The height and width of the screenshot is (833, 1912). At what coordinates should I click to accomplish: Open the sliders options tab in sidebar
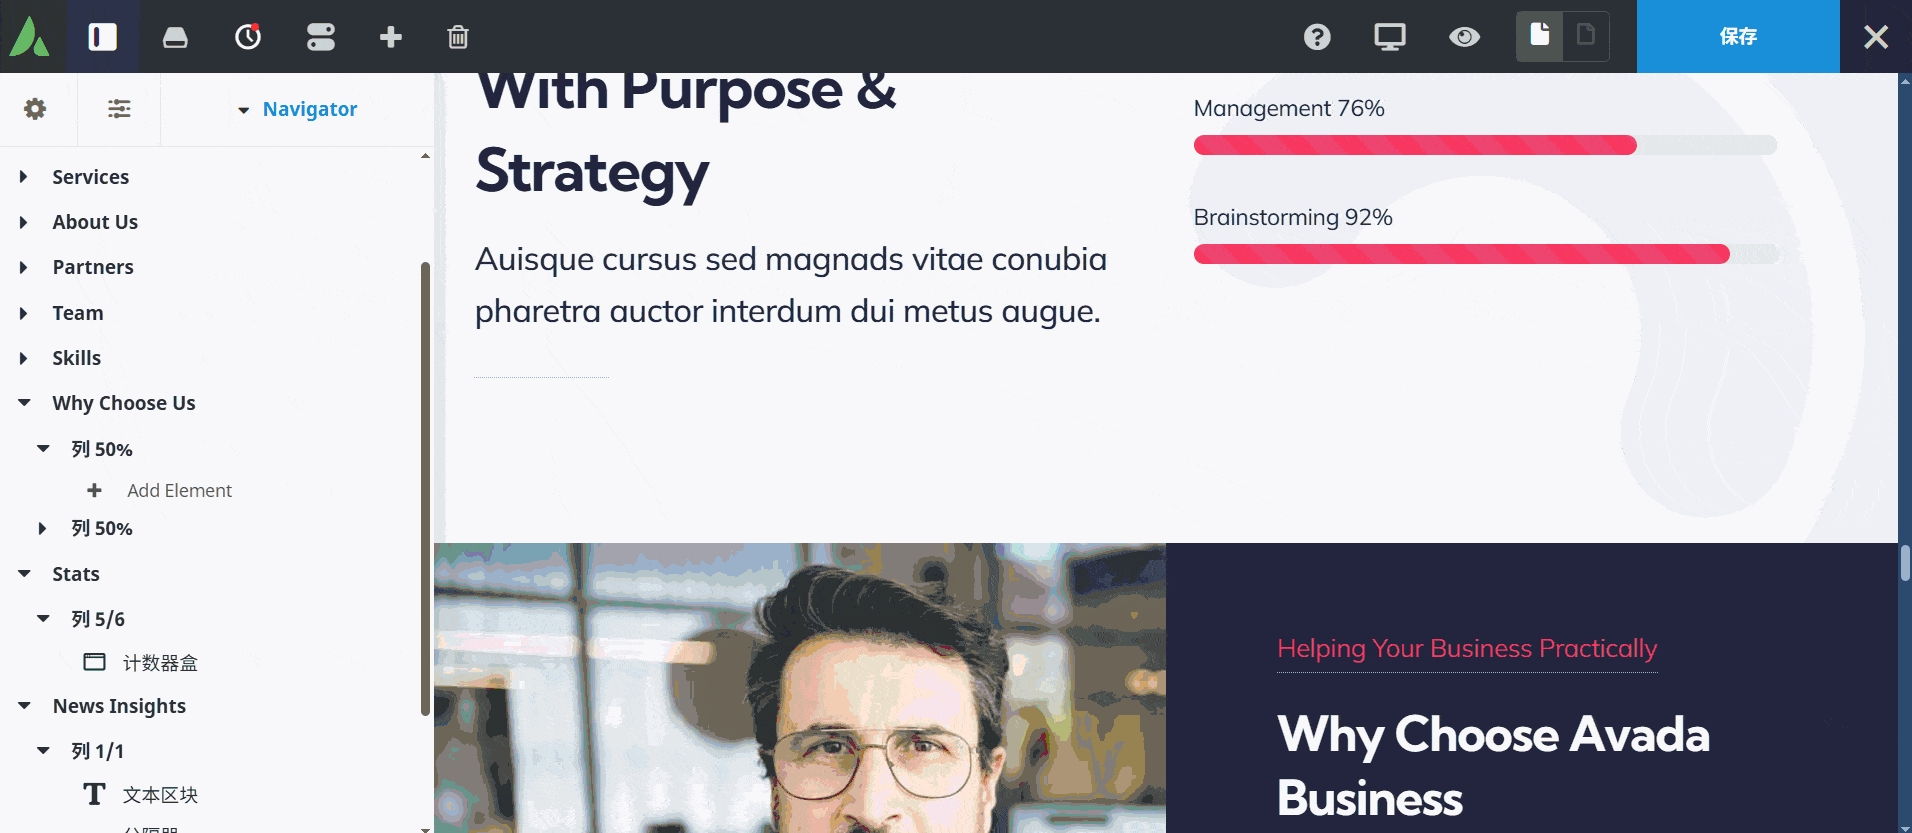pos(119,109)
